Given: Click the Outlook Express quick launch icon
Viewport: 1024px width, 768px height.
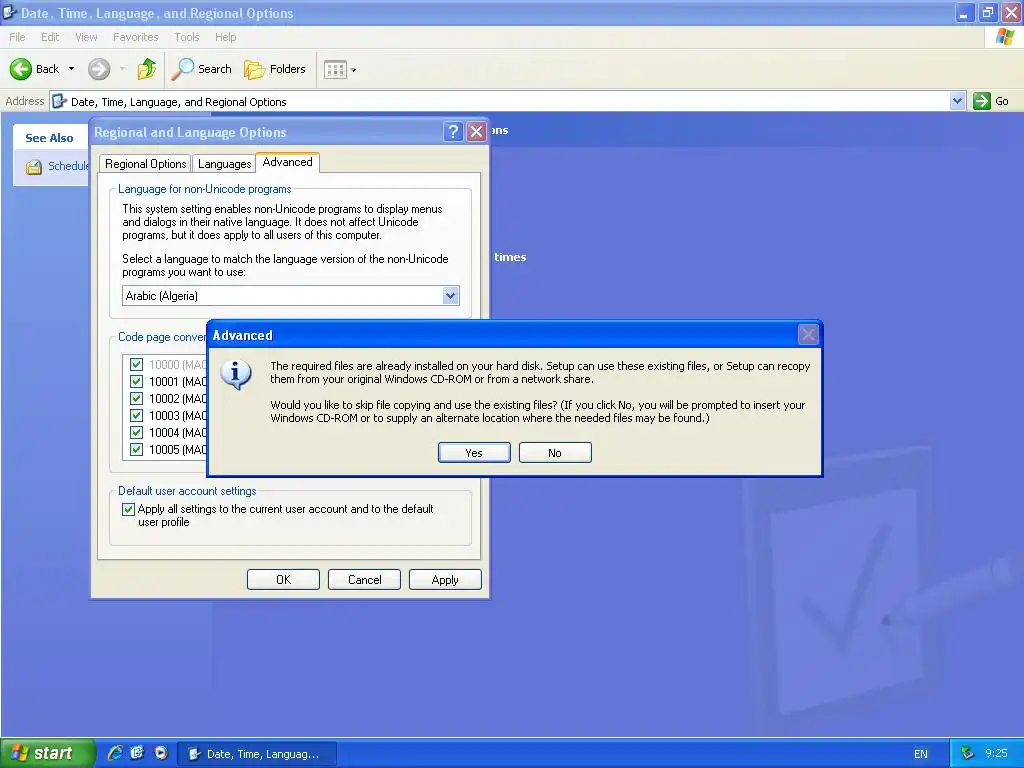Looking at the screenshot, I should pyautogui.click(x=137, y=753).
